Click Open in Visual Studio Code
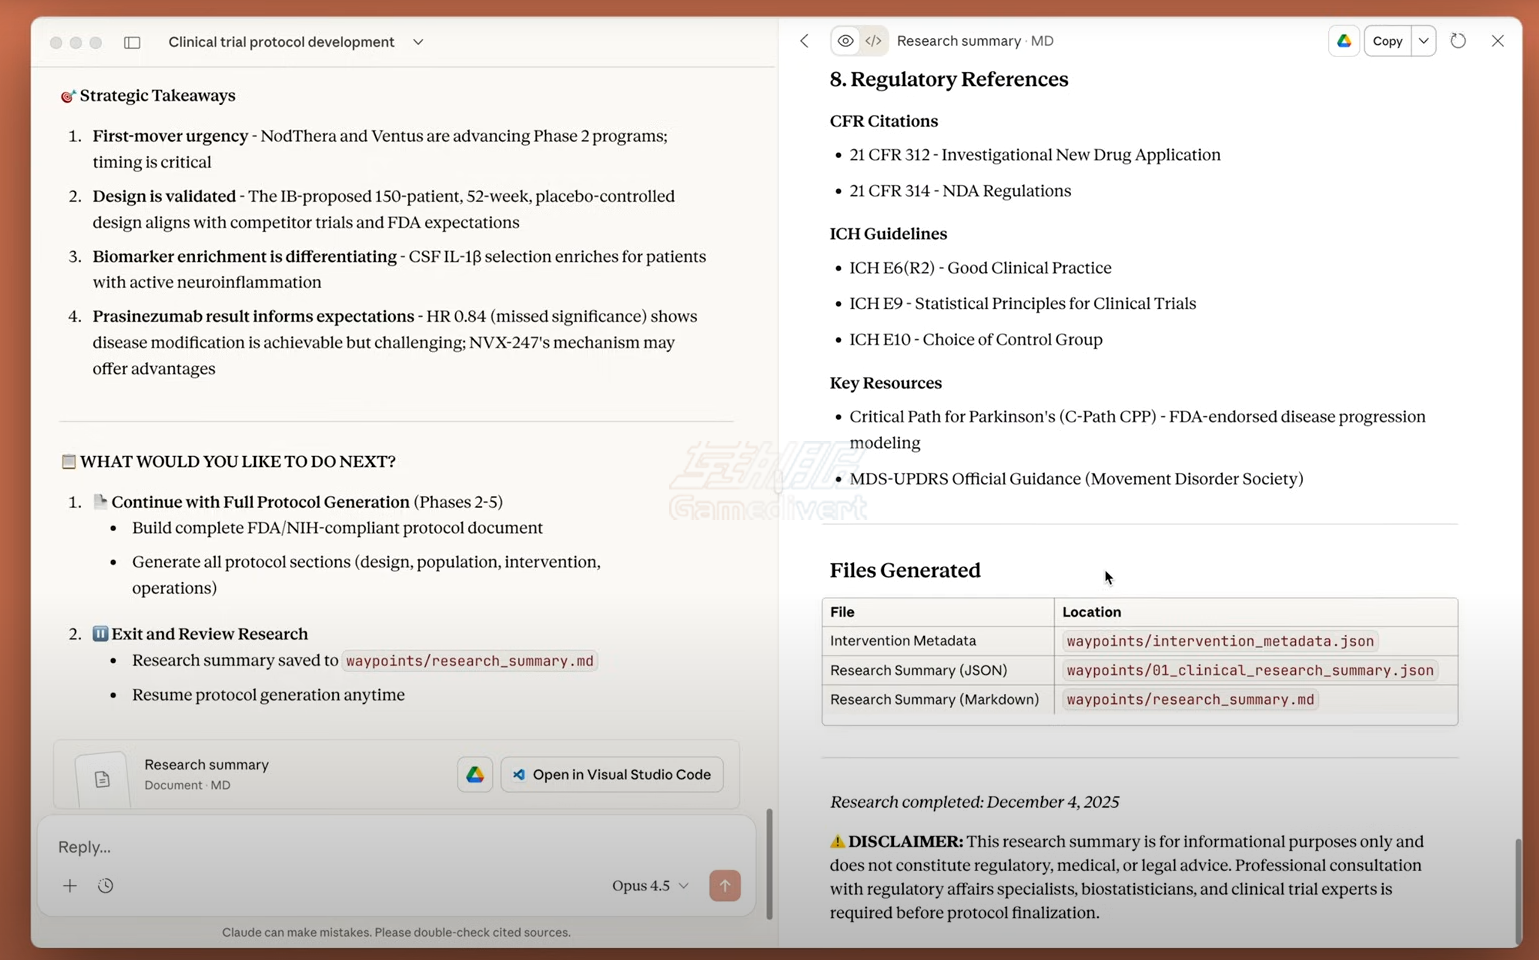Viewport: 1539px width, 960px height. [612, 774]
